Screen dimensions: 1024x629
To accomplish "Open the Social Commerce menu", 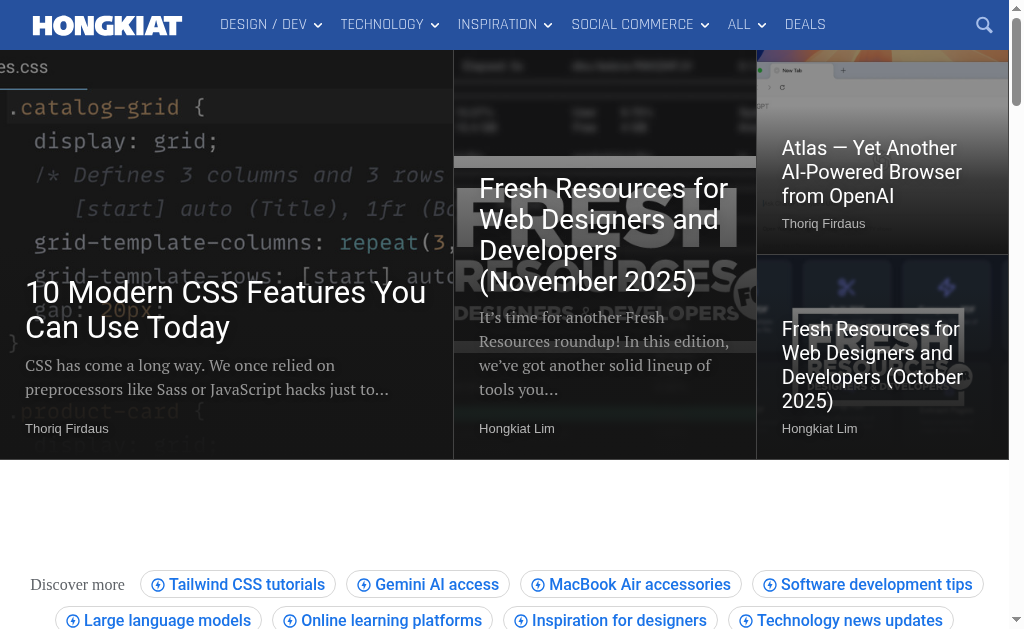I will (x=640, y=25).
